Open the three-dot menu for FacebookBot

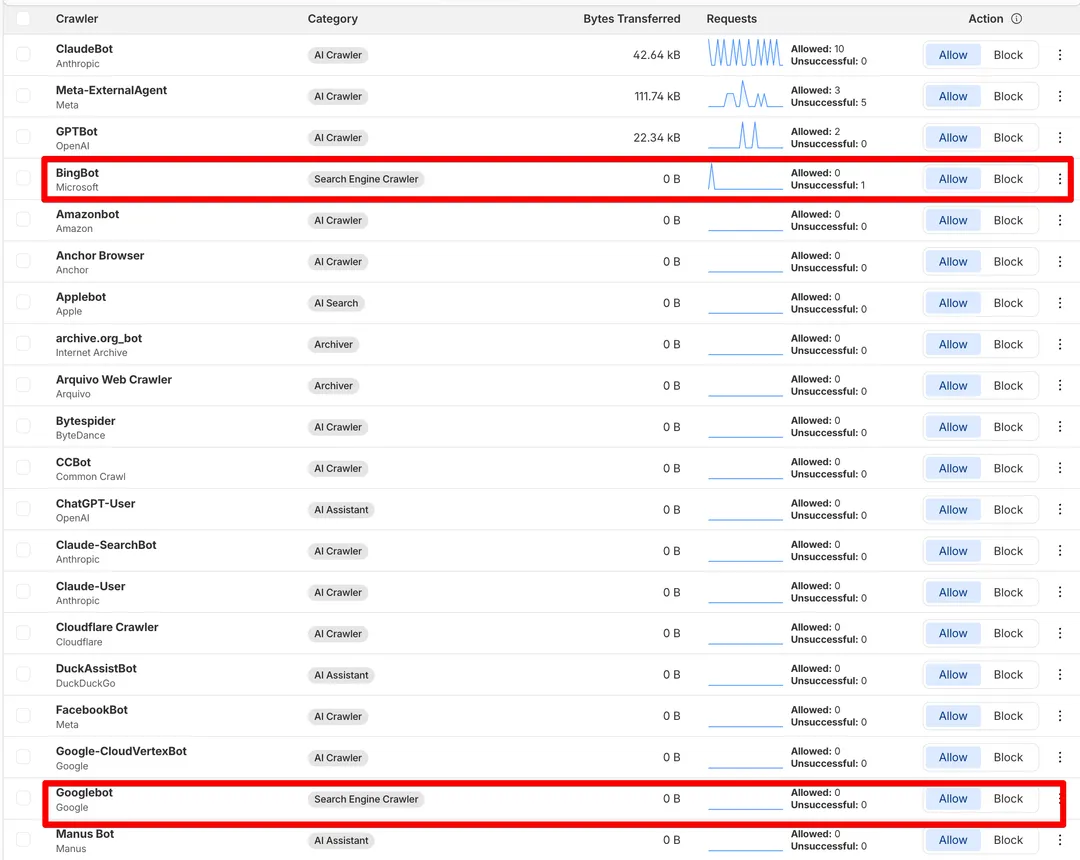tap(1059, 716)
